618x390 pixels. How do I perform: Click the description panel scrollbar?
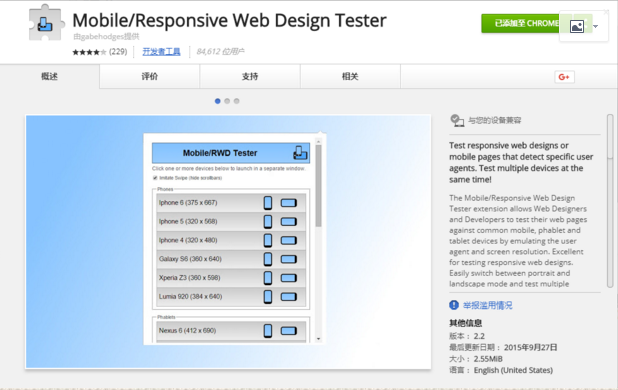click(x=610, y=201)
